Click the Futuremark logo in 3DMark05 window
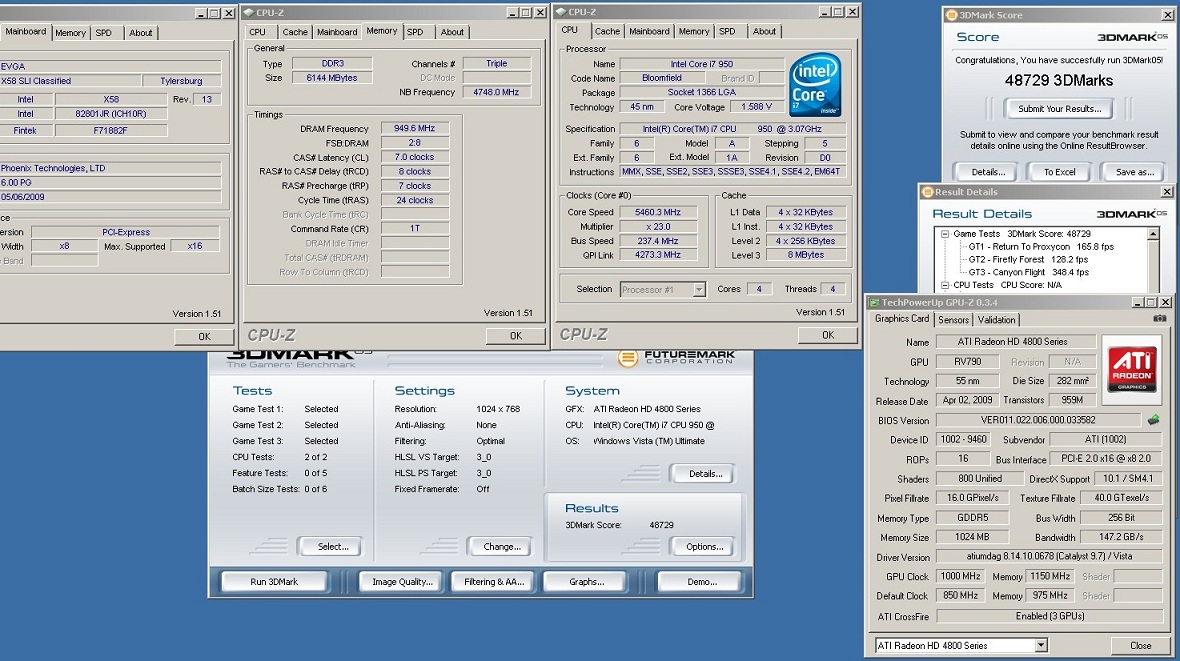The height and width of the screenshot is (661, 1180). [x=676, y=358]
